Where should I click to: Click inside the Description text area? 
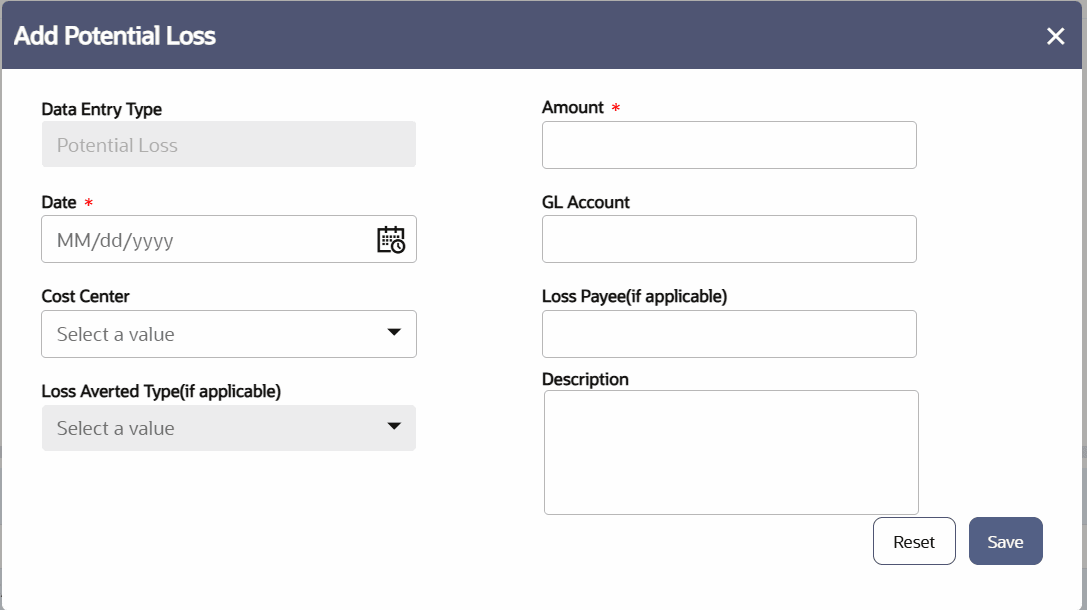pos(731,453)
